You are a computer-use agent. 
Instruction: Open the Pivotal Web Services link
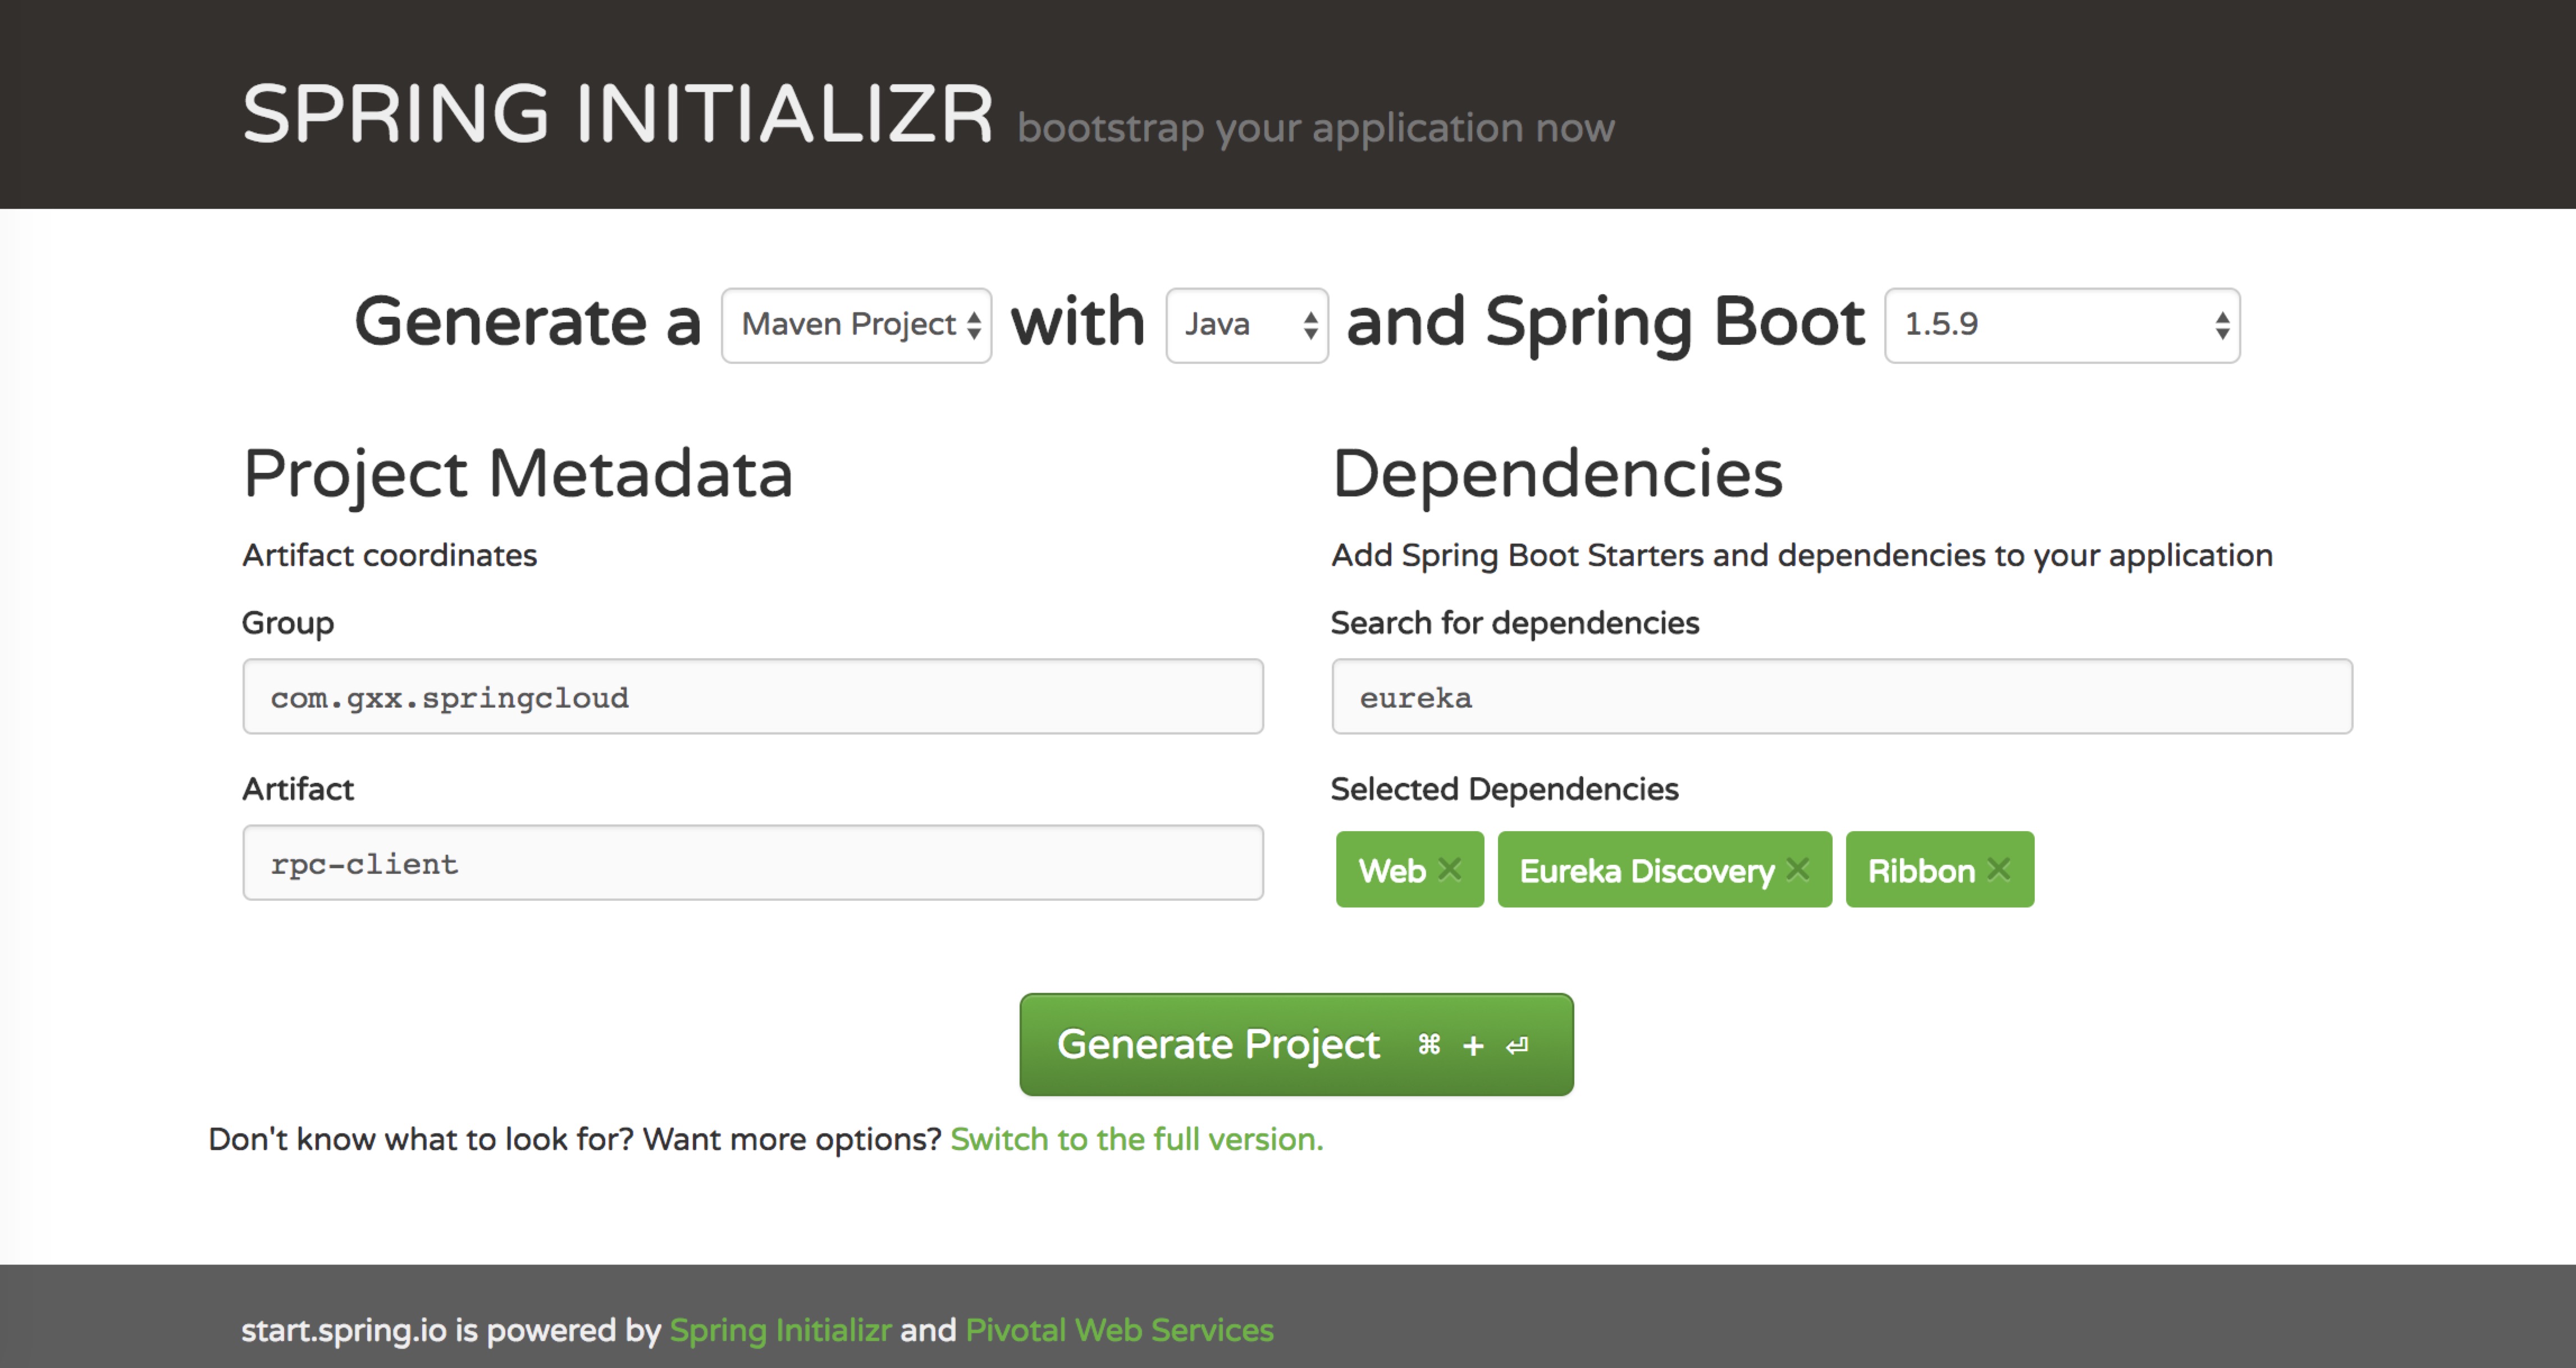point(1119,1330)
